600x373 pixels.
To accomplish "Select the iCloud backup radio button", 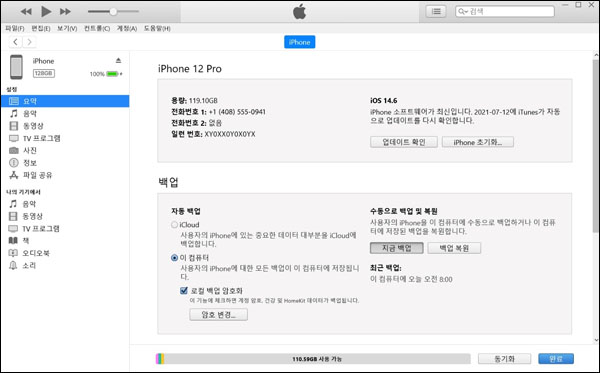I will [174, 225].
